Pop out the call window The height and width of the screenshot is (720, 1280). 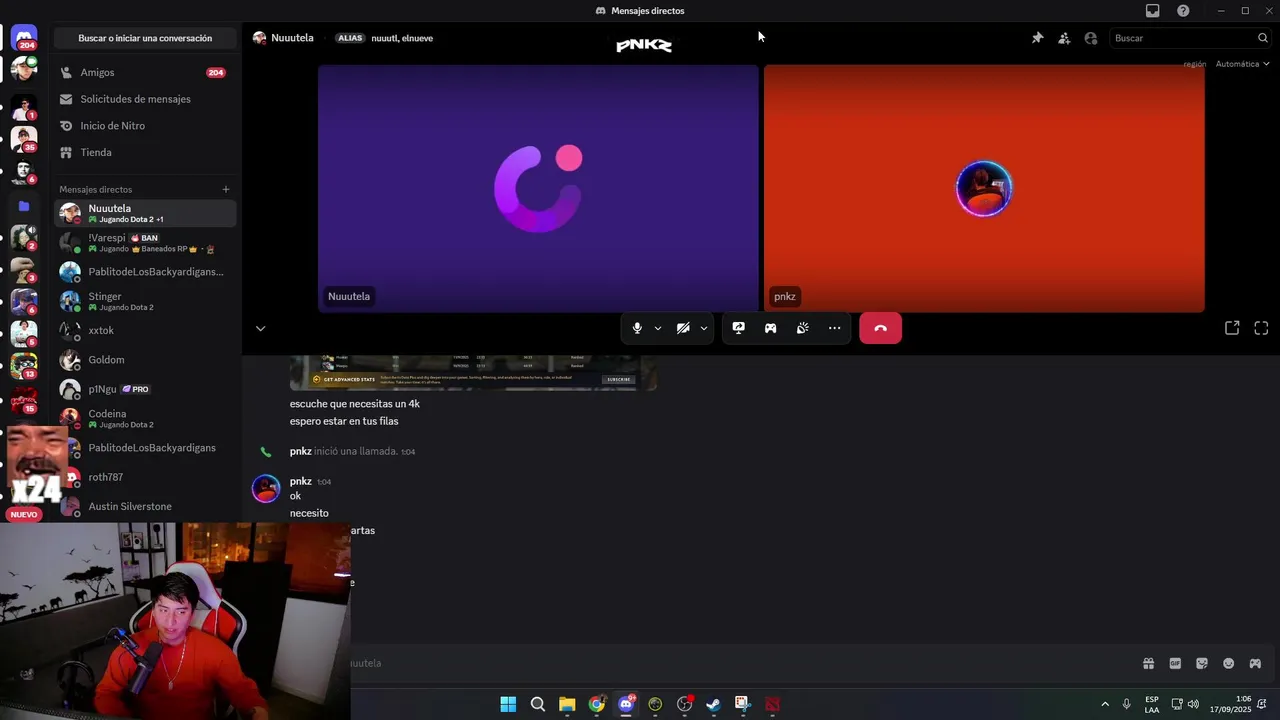pyautogui.click(x=1232, y=328)
